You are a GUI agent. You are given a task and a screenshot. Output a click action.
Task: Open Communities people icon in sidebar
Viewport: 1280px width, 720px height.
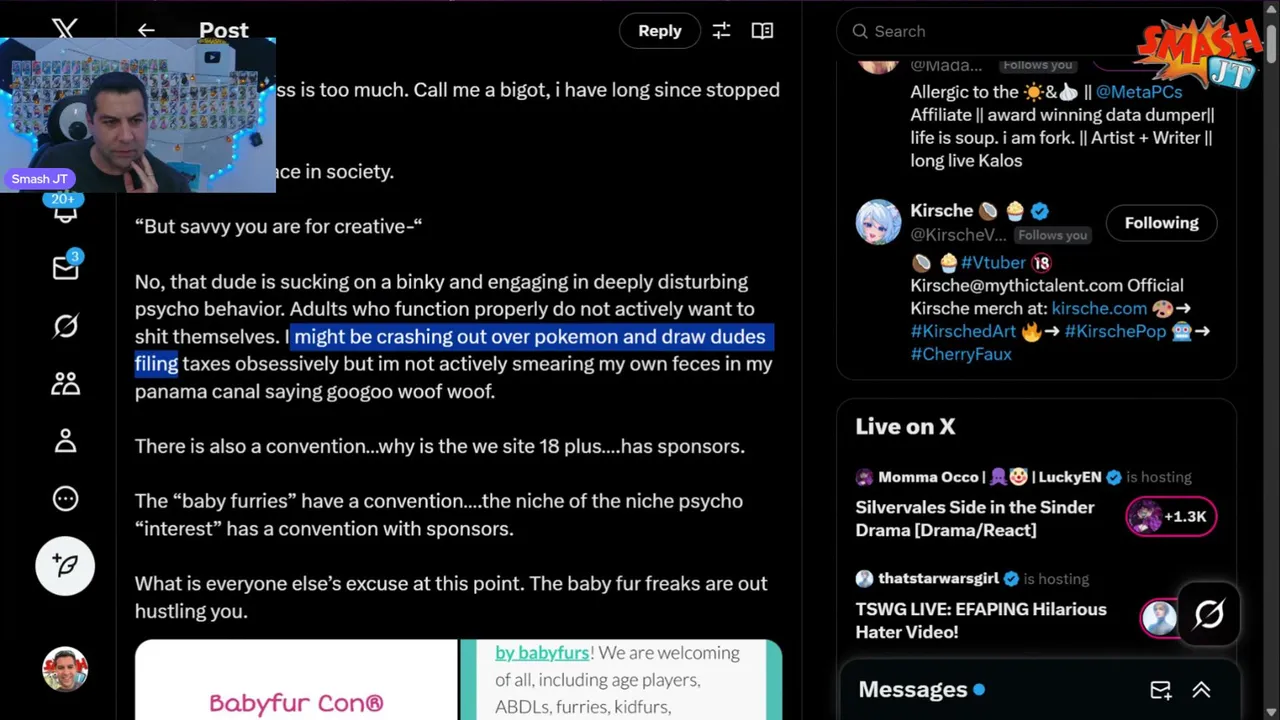coord(65,383)
